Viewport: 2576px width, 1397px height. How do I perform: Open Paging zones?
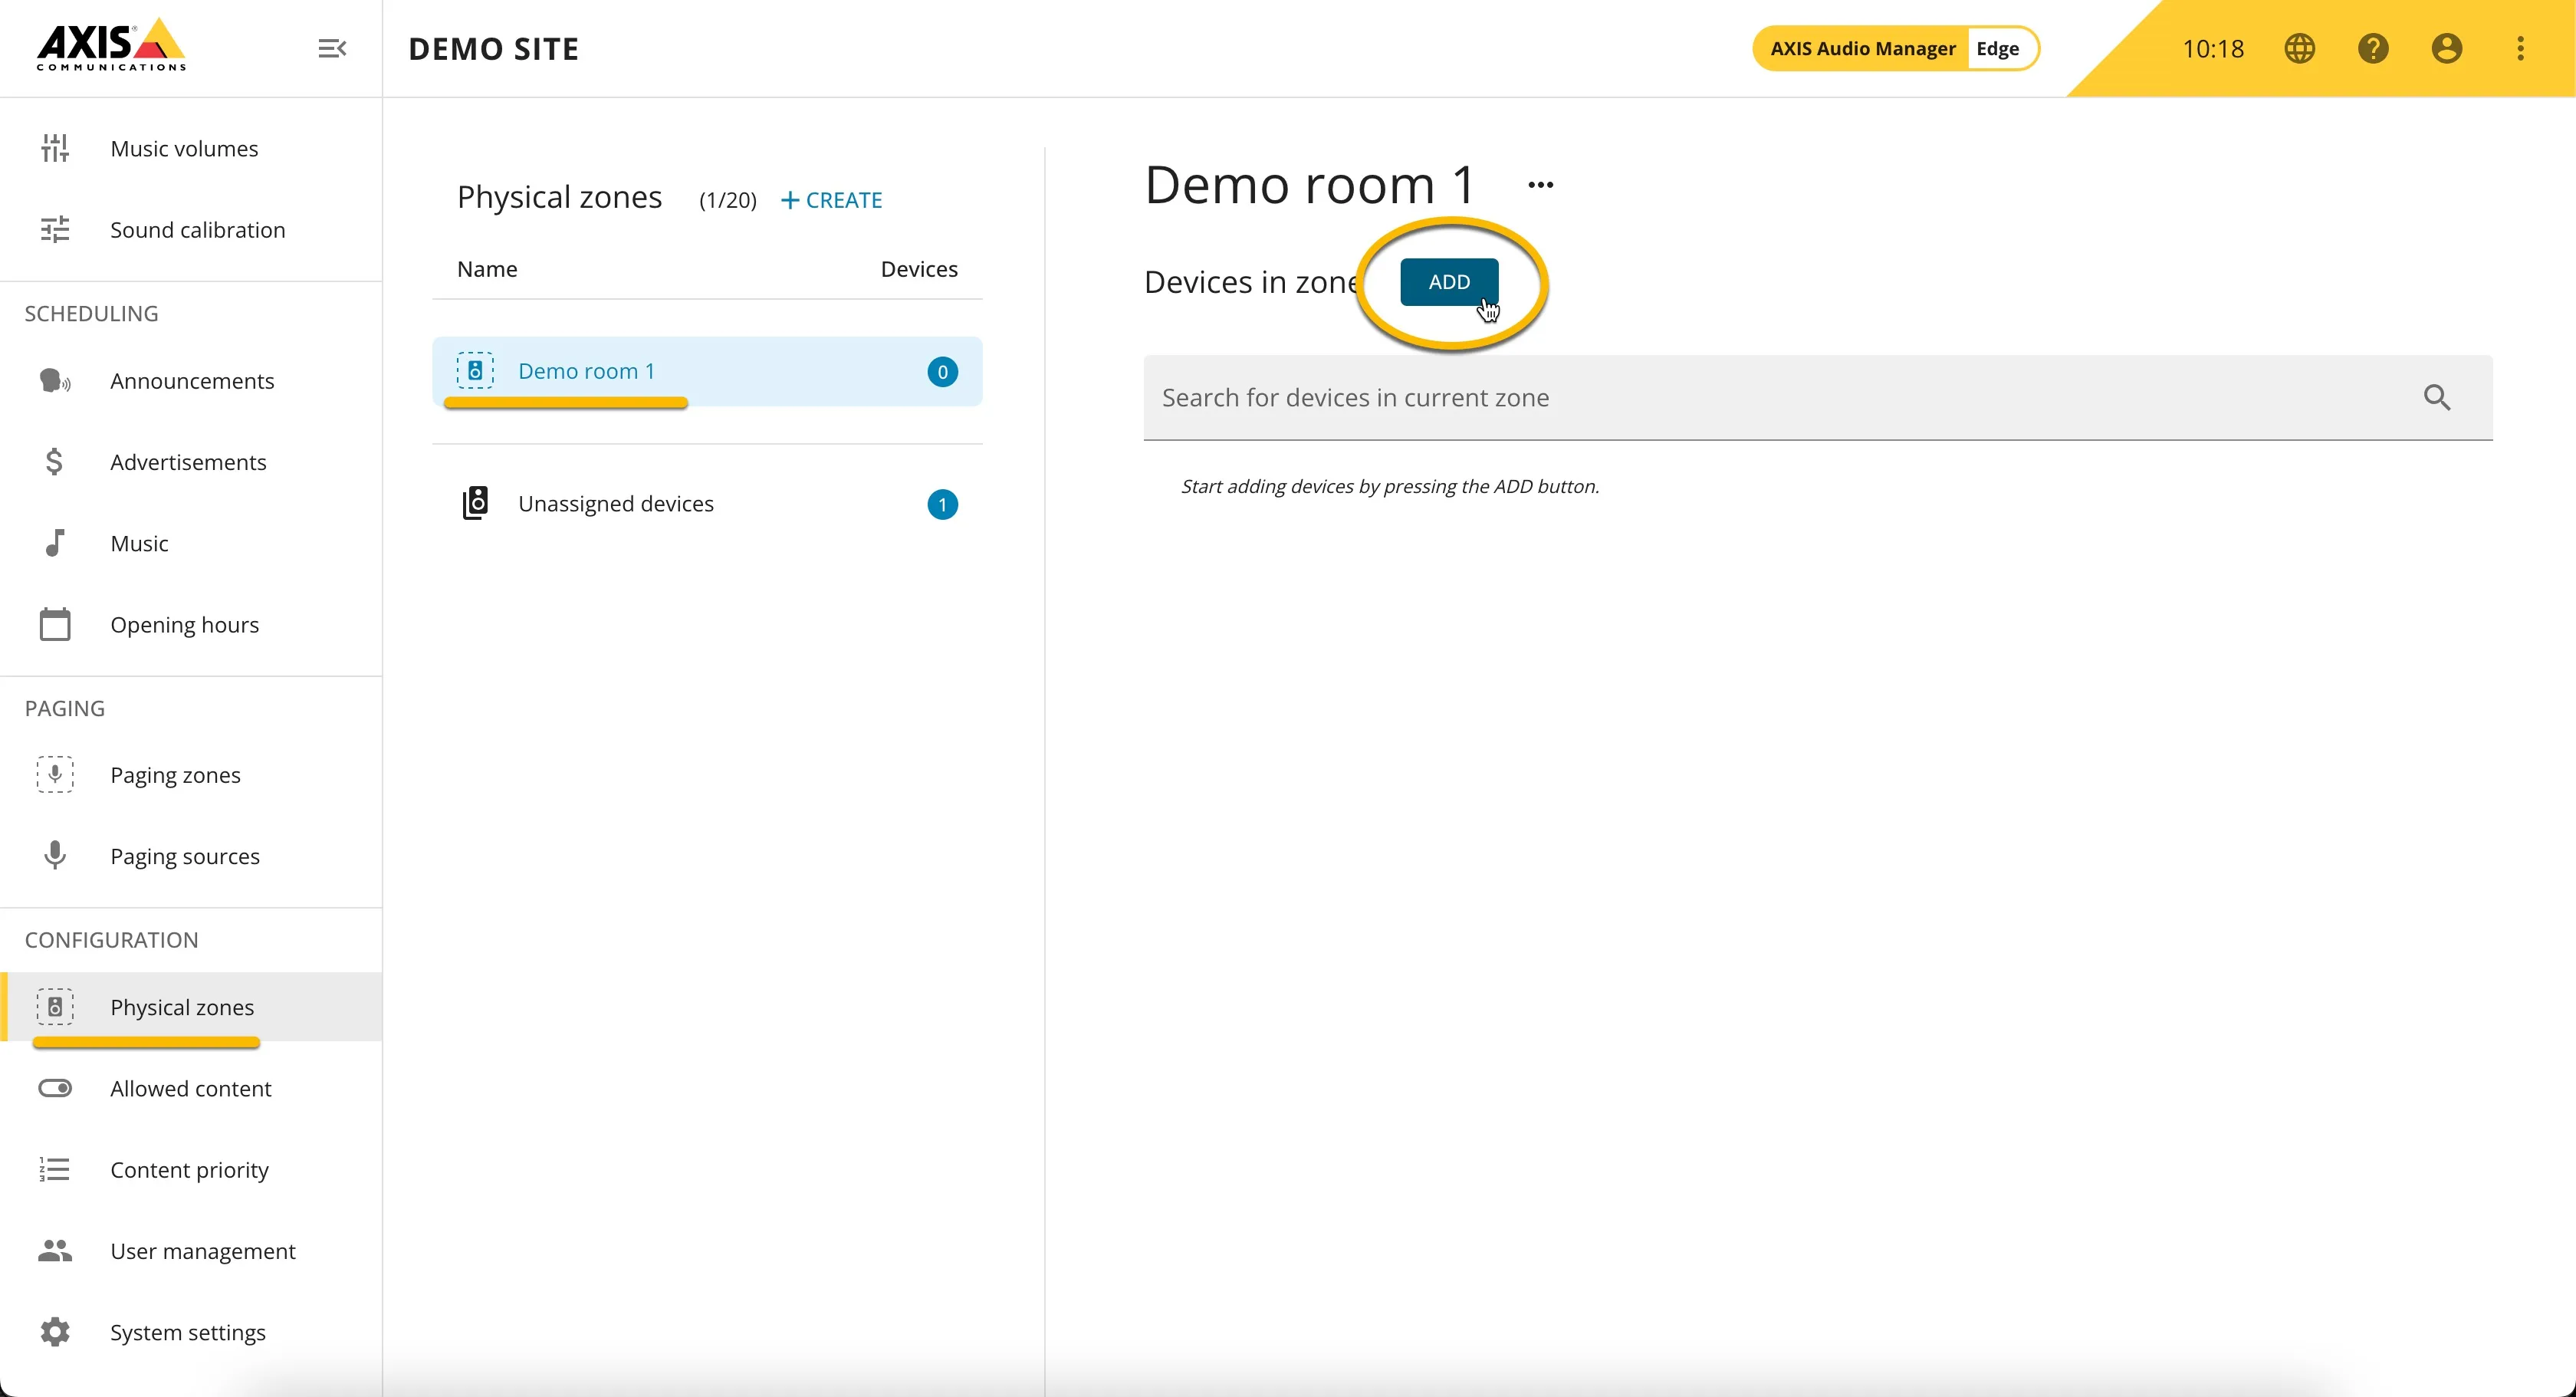(191, 775)
